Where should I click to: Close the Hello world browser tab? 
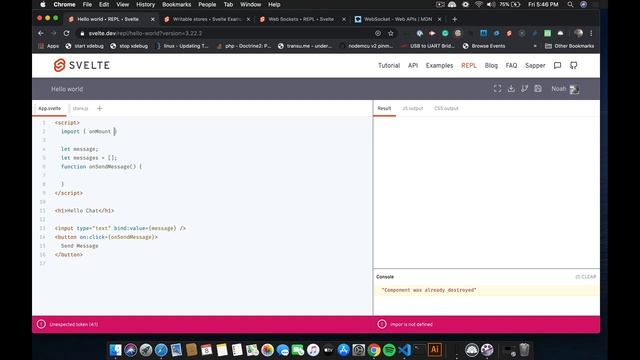click(153, 19)
